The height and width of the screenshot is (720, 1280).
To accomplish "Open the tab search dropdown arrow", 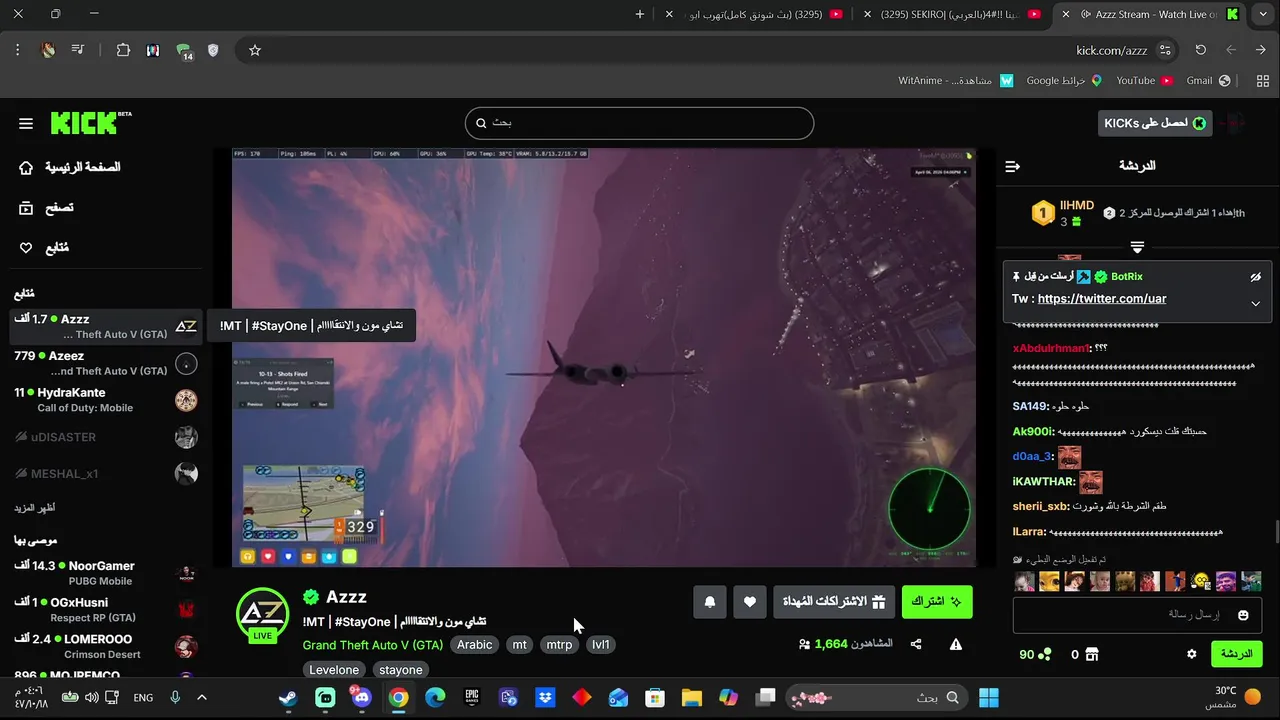I will [x=1261, y=14].
